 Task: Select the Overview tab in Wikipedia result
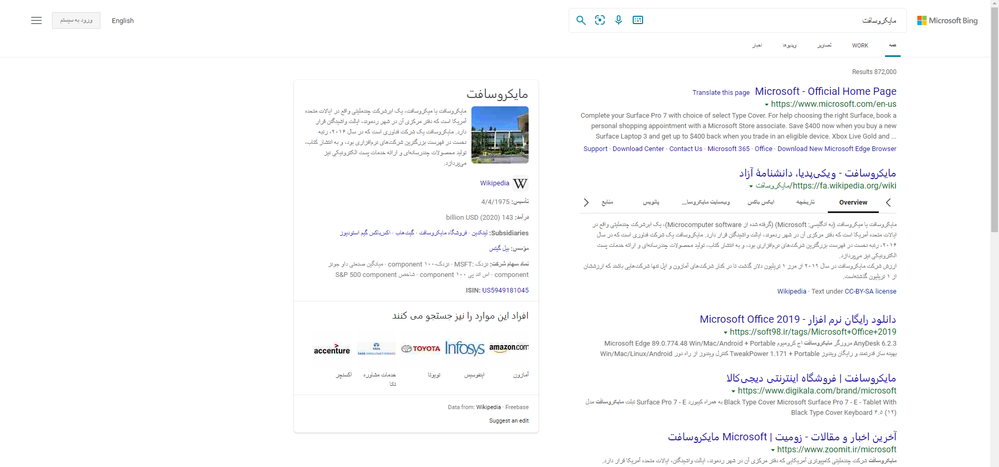853,203
